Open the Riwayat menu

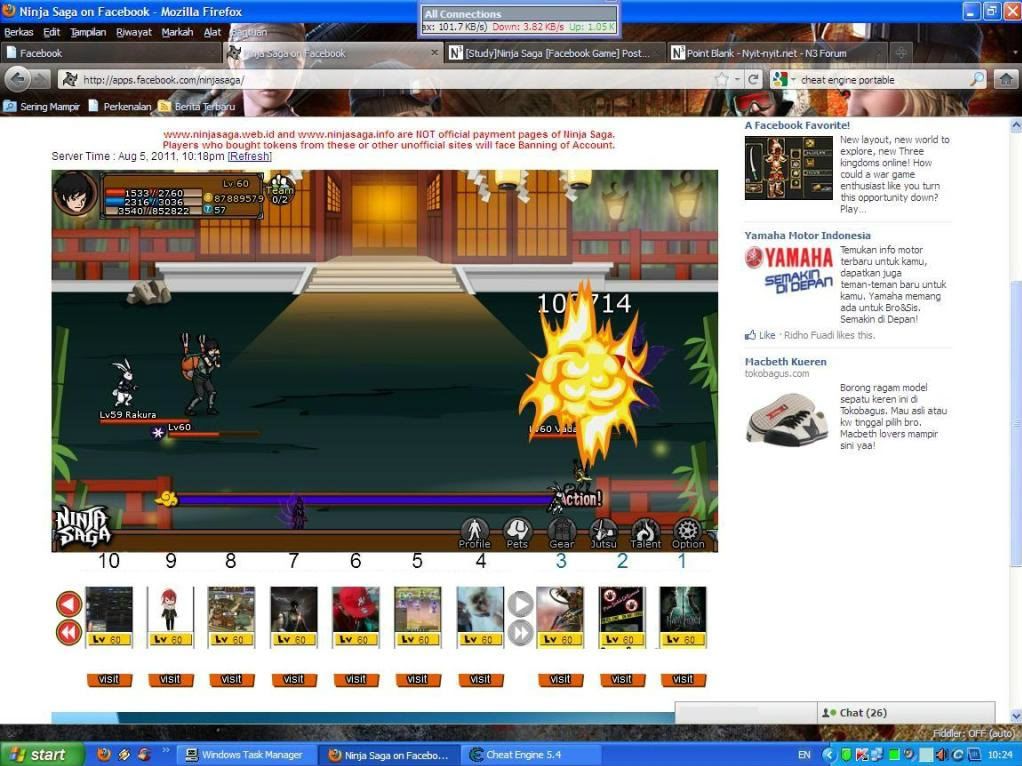coord(134,32)
